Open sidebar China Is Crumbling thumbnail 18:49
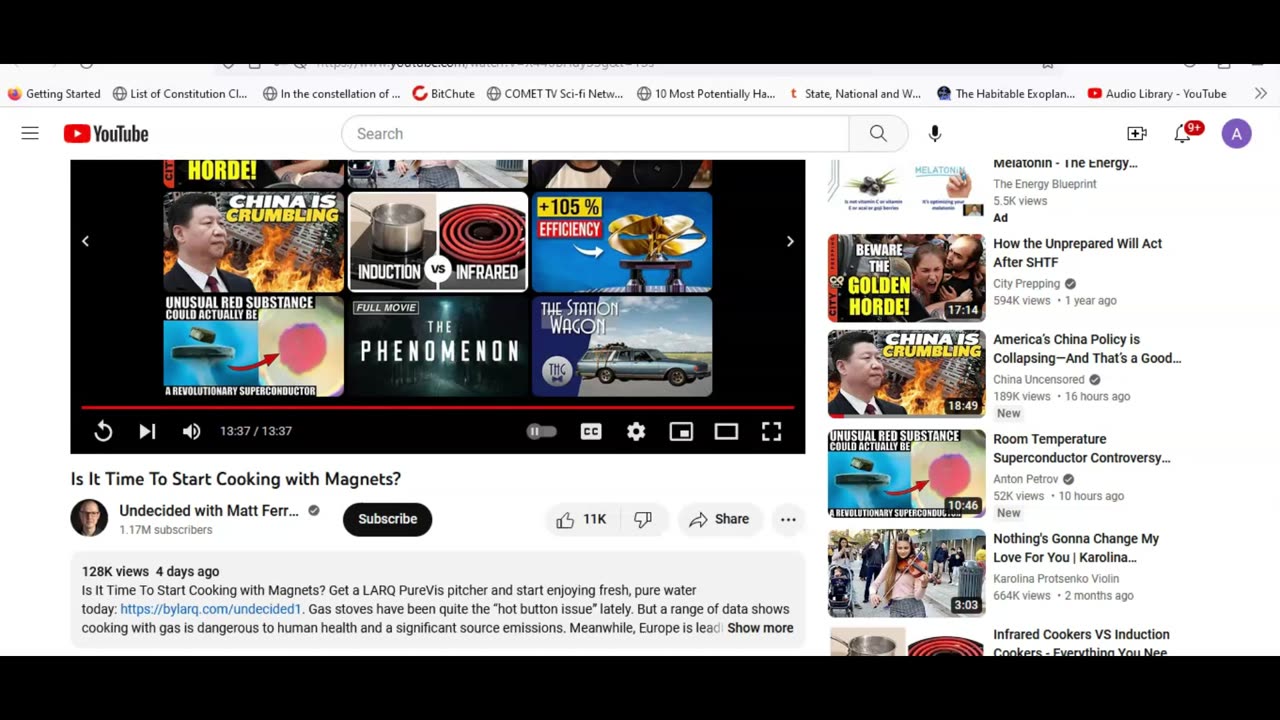Viewport: 1280px width, 720px height. (x=906, y=374)
